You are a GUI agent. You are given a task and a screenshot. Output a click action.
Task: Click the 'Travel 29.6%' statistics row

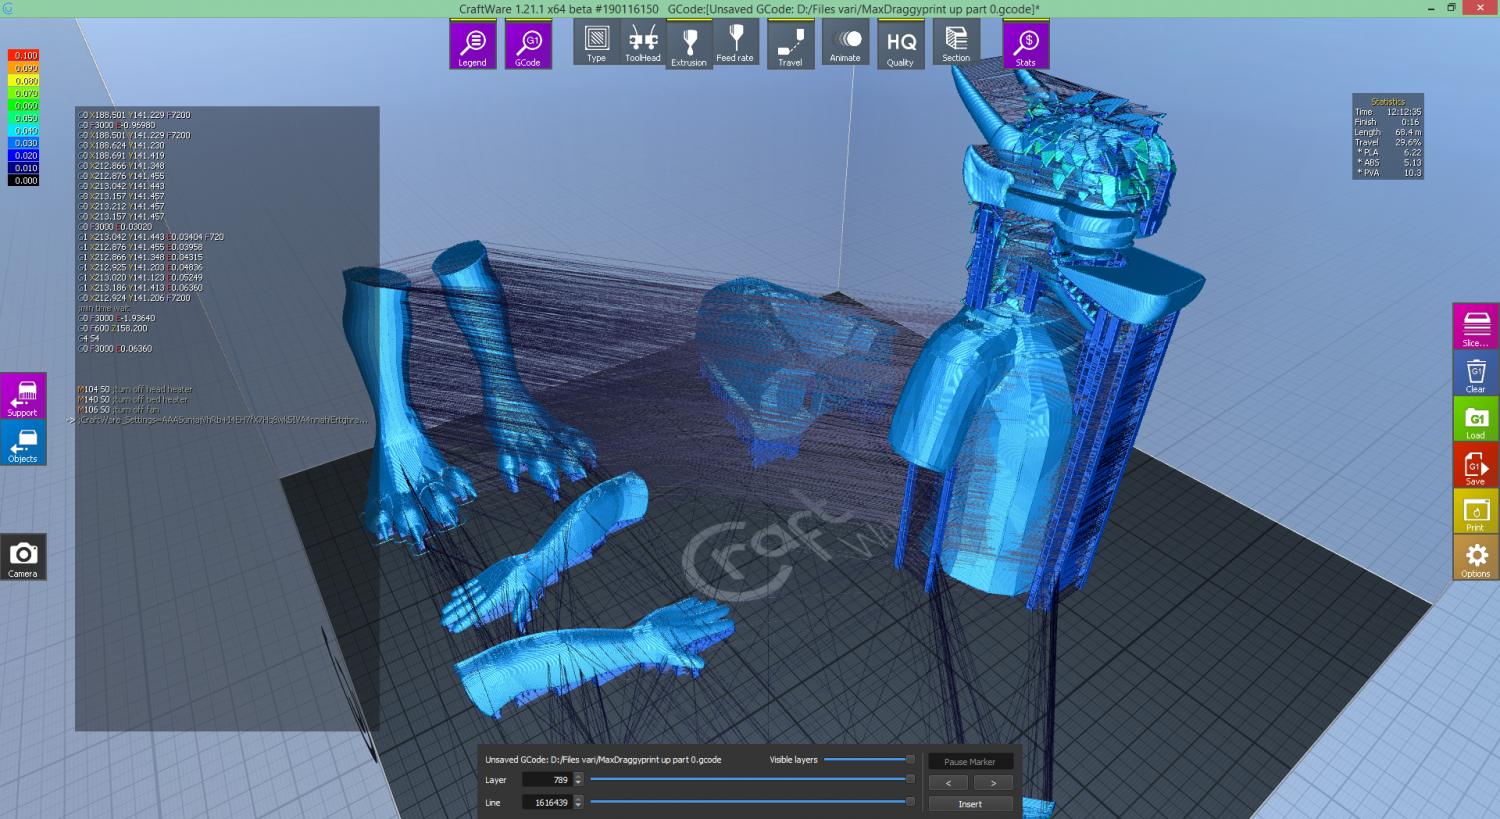[1388, 142]
